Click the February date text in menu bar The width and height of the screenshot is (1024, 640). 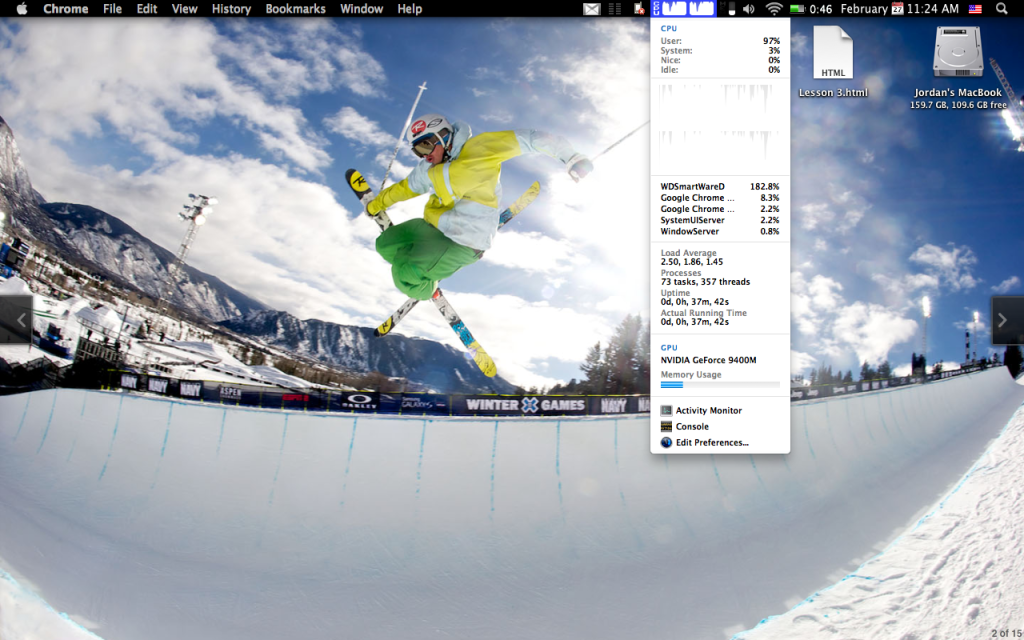click(864, 8)
